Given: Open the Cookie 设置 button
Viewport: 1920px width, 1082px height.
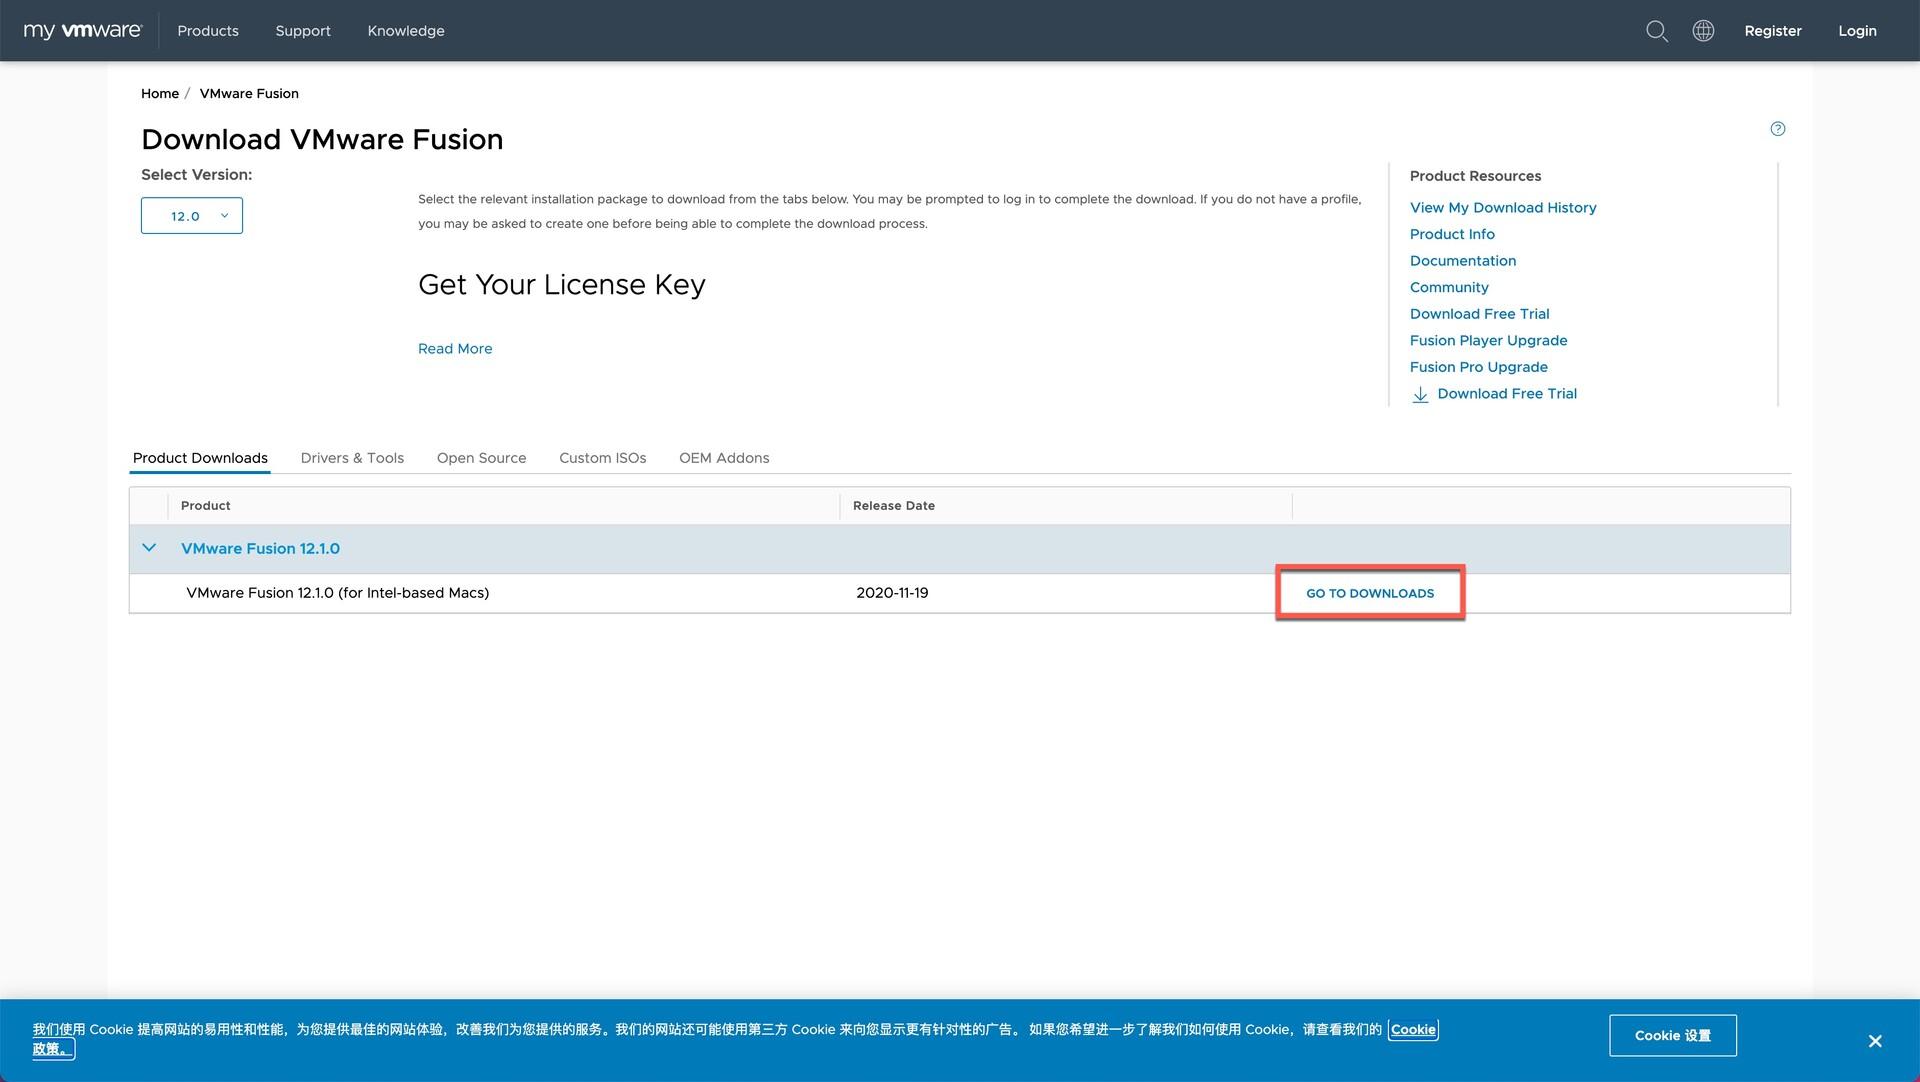Looking at the screenshot, I should point(1672,1035).
